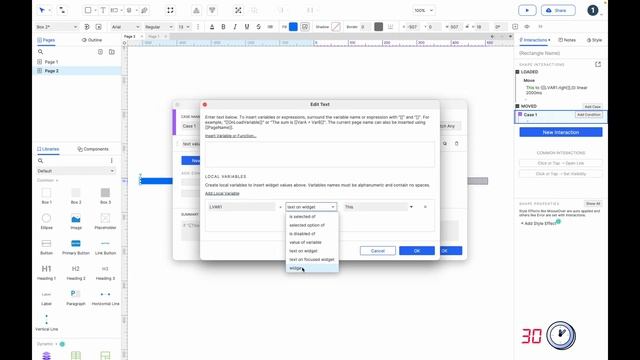Open the Regular font weight dropdown
The image size is (640, 360).
pos(159,27)
